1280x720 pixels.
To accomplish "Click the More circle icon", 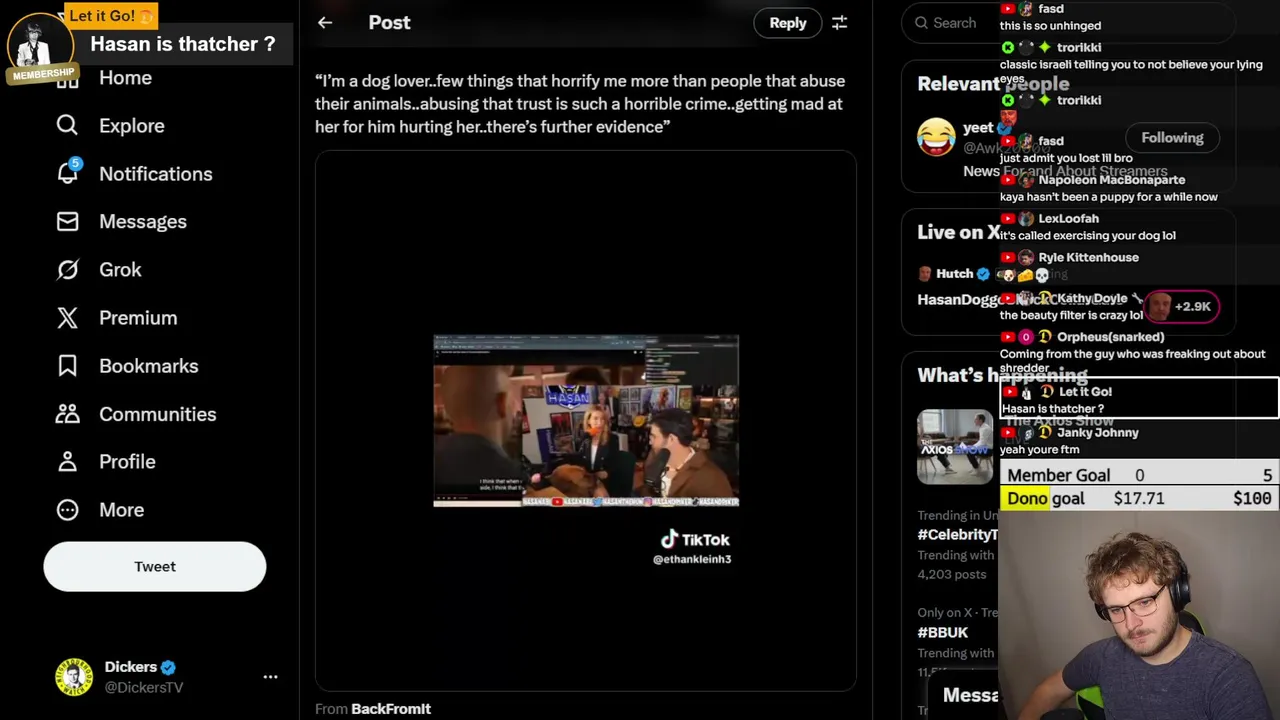I will click(67, 509).
